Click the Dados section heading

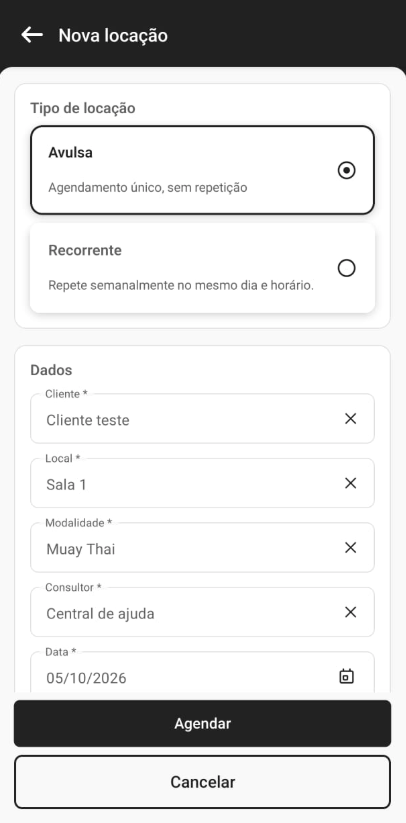pyautogui.click(x=51, y=370)
